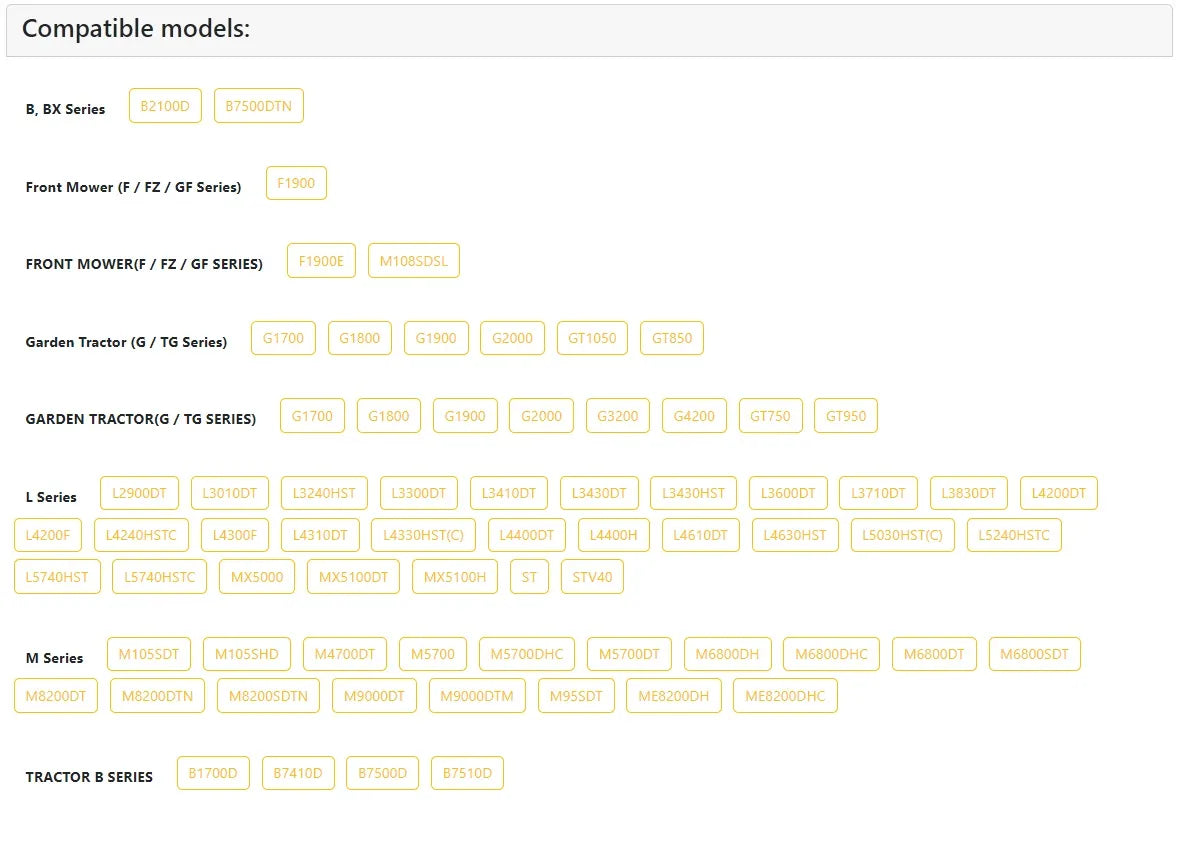
Task: Select the F1900E model tag
Action: (x=321, y=261)
